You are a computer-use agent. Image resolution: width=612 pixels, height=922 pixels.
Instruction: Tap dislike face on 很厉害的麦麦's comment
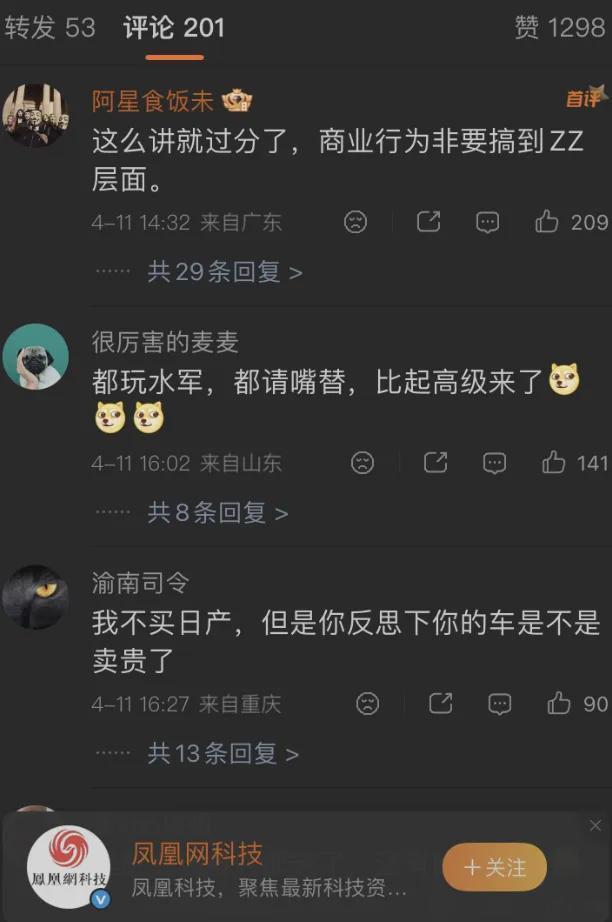[x=363, y=463]
